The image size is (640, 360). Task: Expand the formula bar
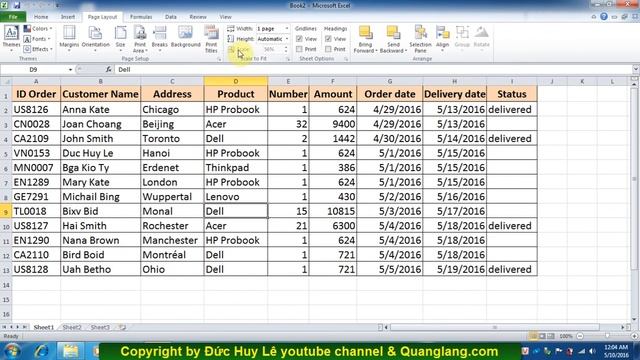click(636, 69)
